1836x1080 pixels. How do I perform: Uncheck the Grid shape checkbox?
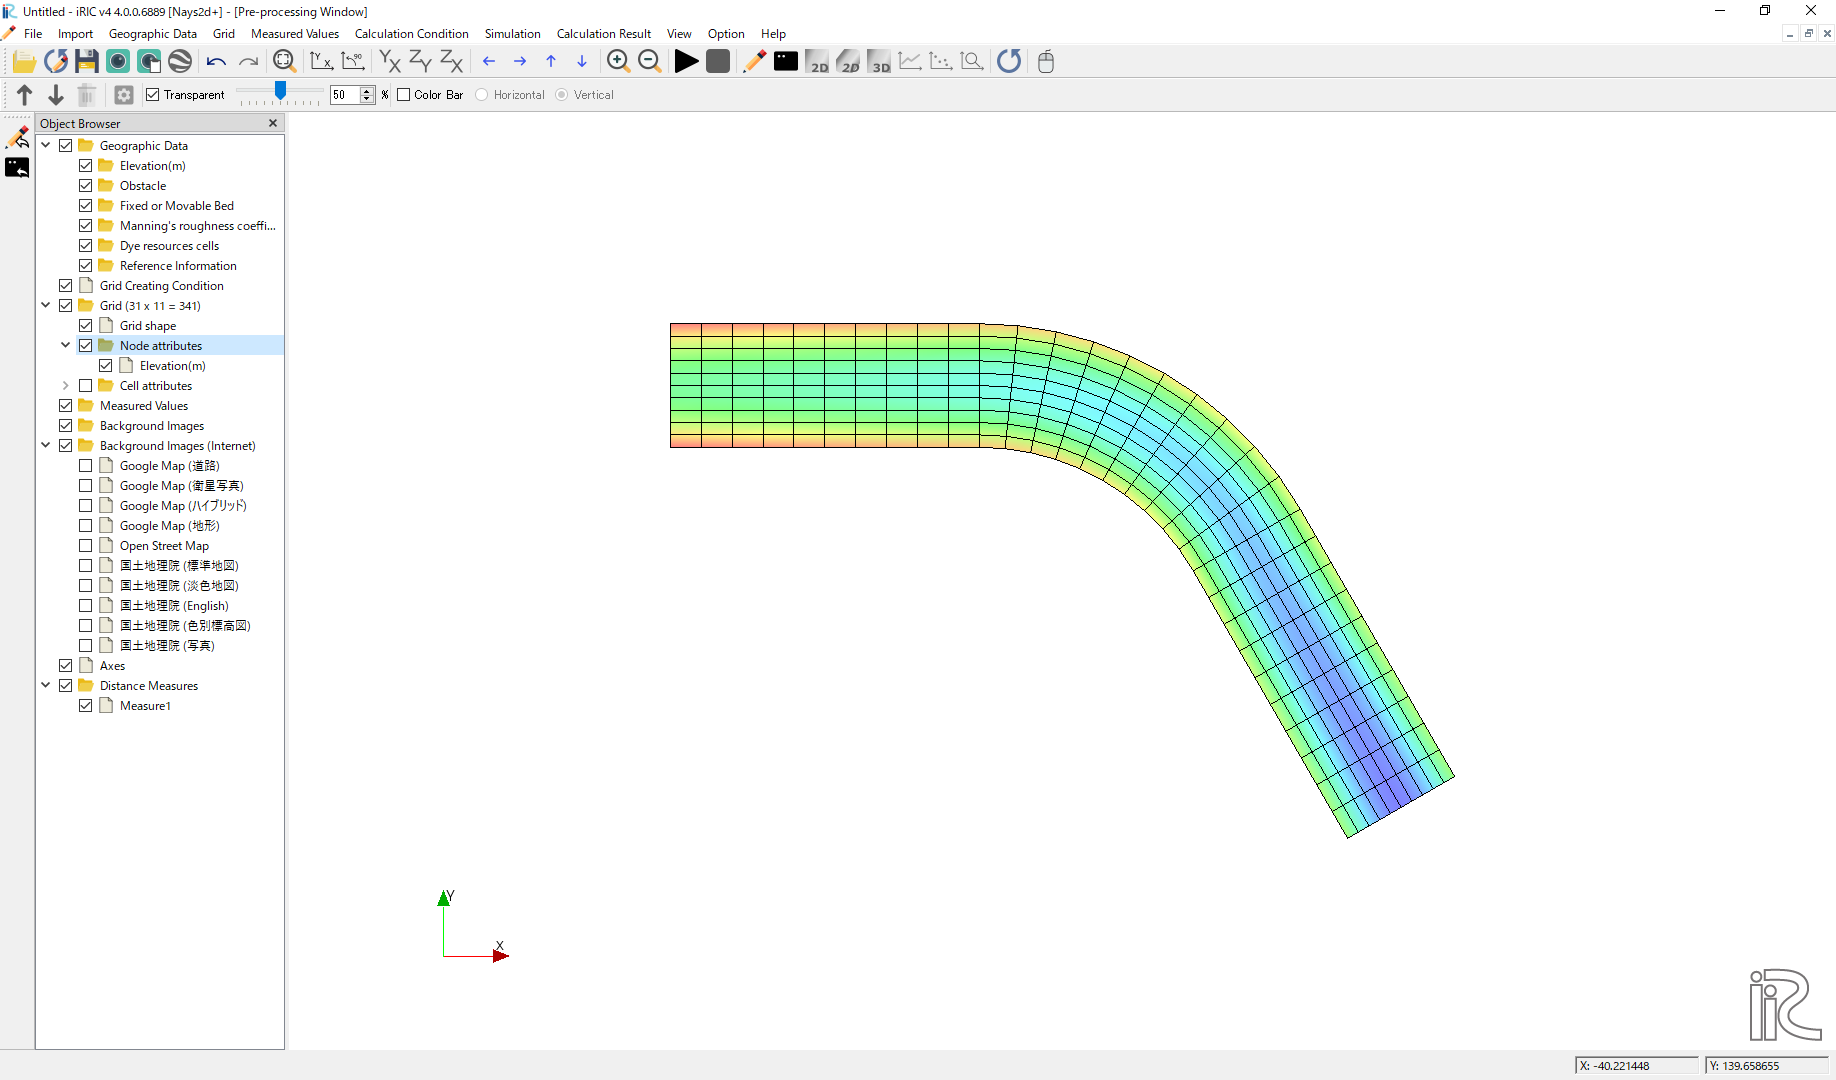tap(86, 326)
